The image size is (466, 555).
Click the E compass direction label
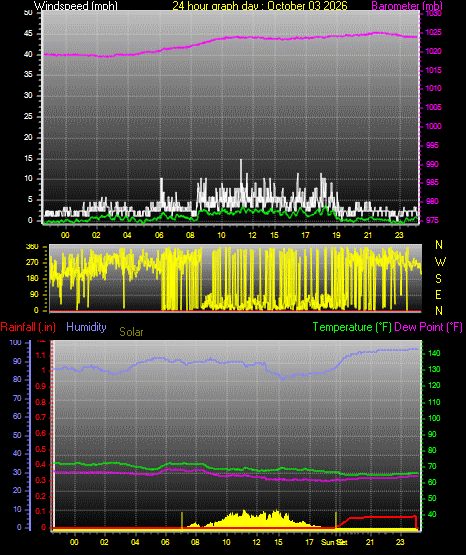[x=438, y=295]
